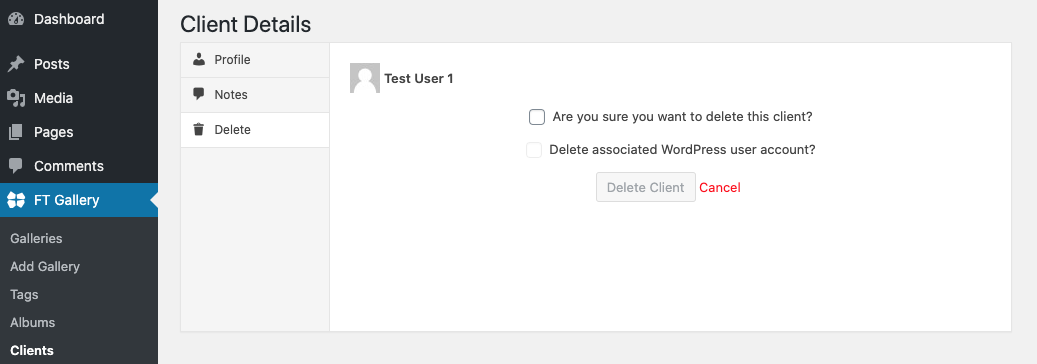Open the Tags submenu link
The height and width of the screenshot is (364, 1037).
point(24,295)
